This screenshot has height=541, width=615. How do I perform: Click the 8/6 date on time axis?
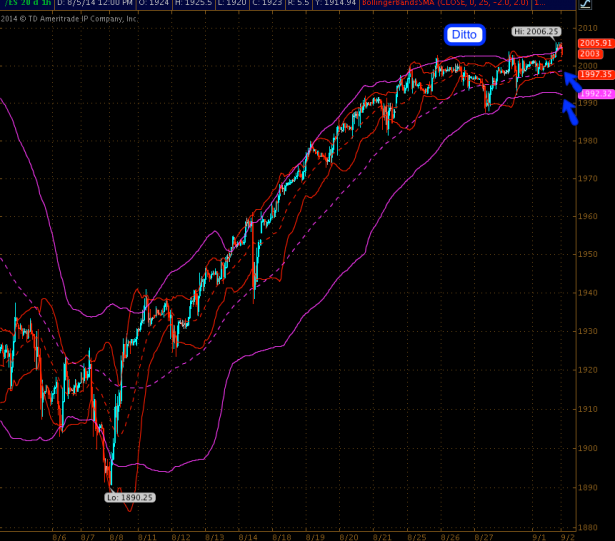point(58,536)
